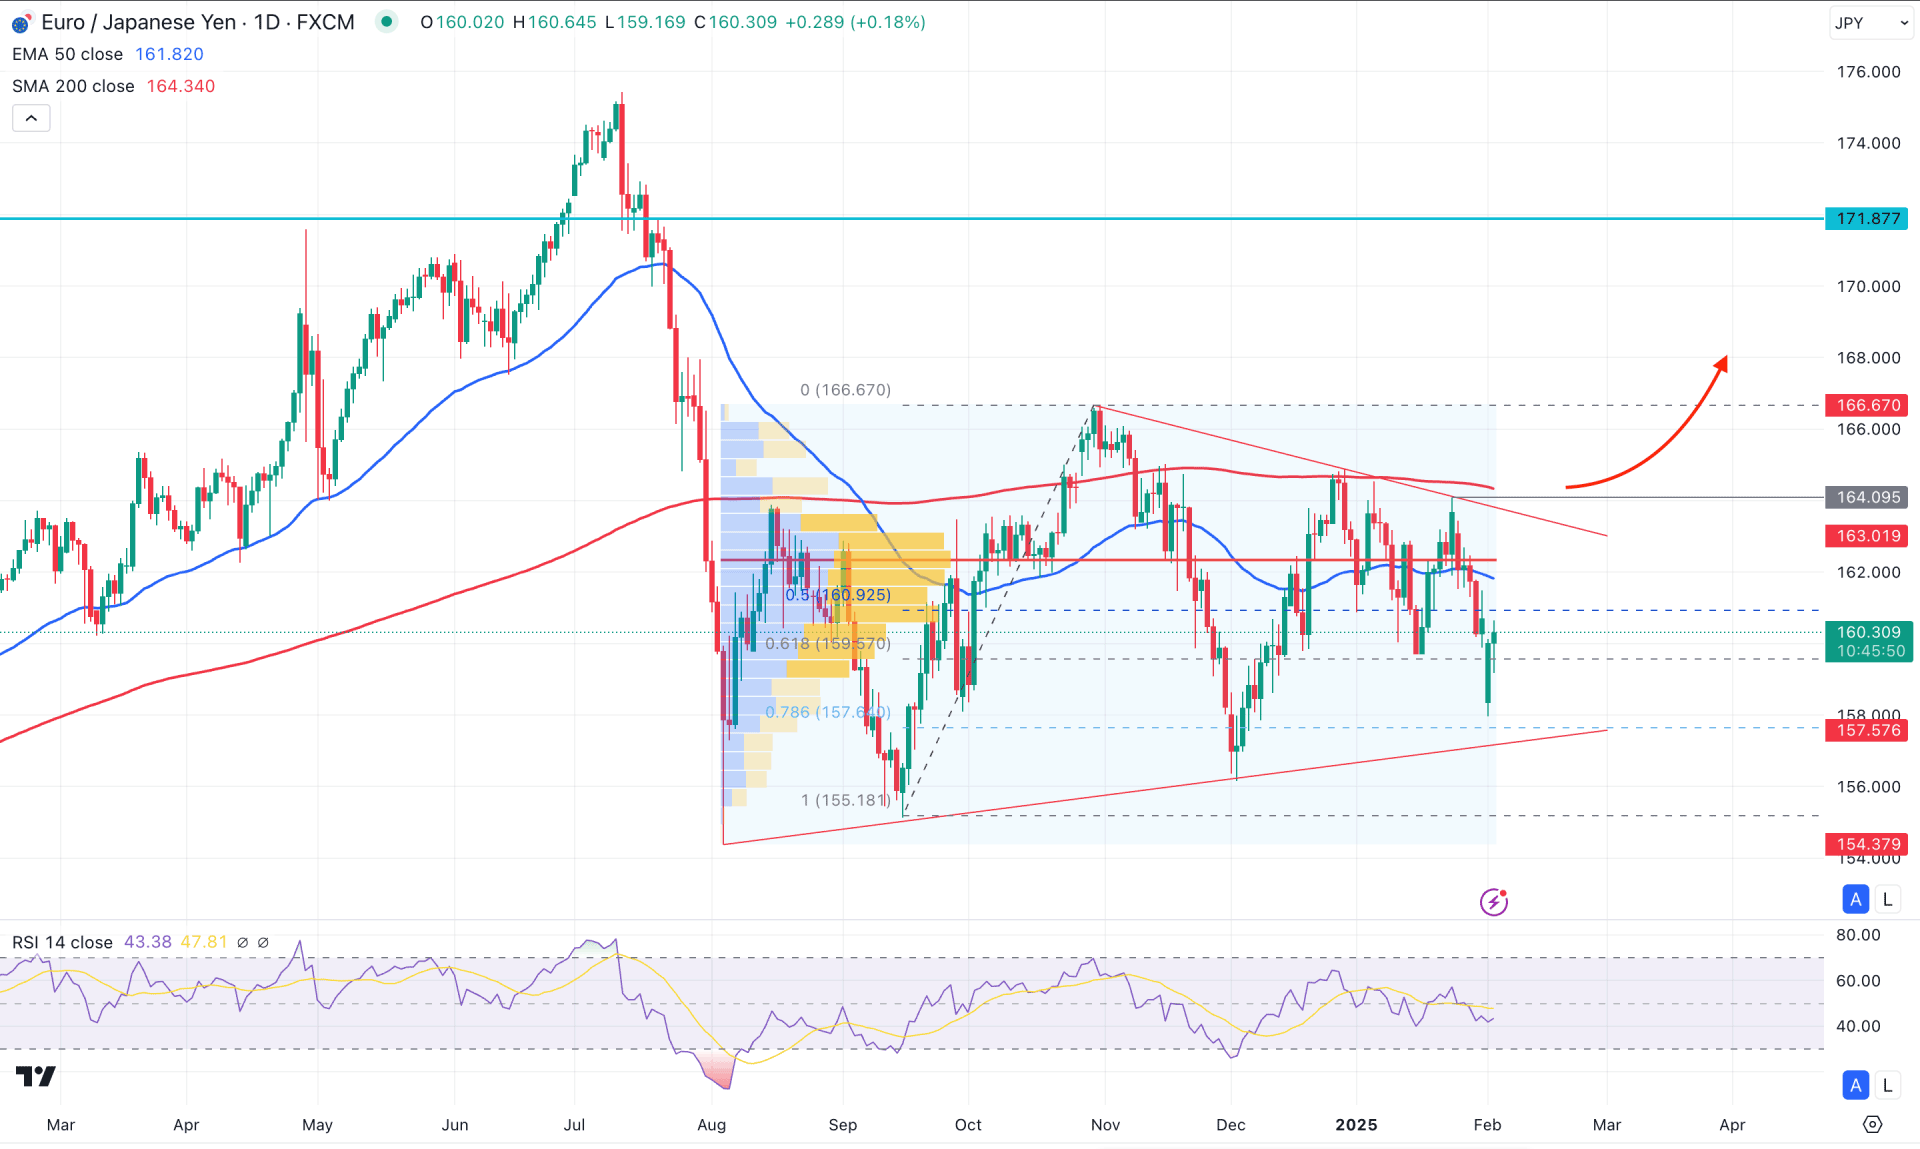The width and height of the screenshot is (1920, 1149).
Task: Click the Feb label on time axis
Action: click(x=1487, y=1125)
